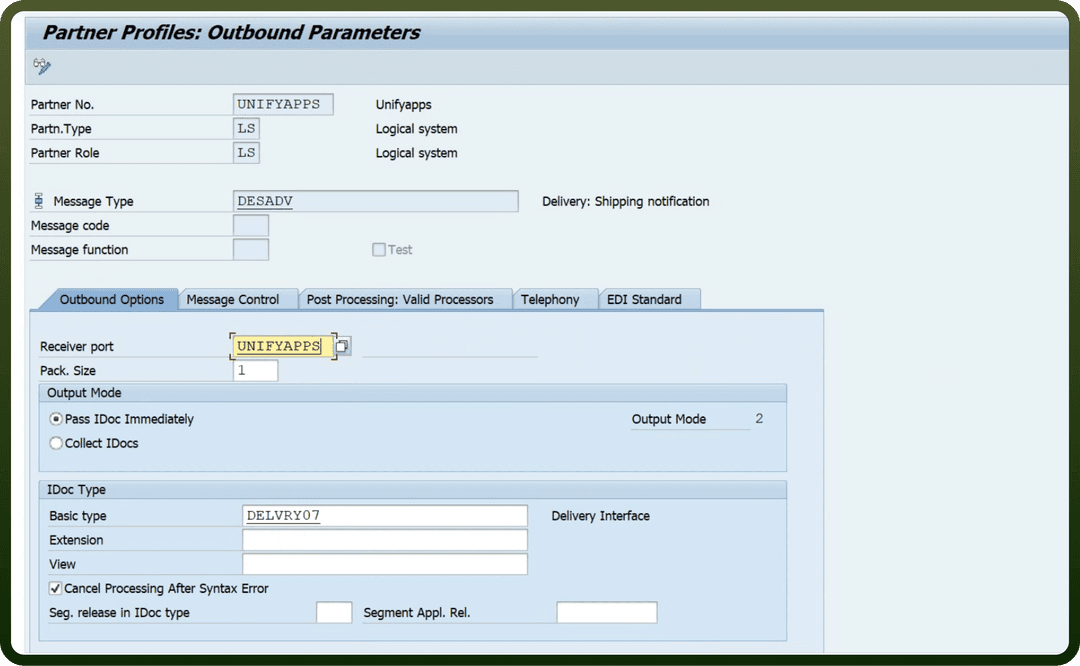Click the Segment Appl. Rel. field

pos(607,612)
